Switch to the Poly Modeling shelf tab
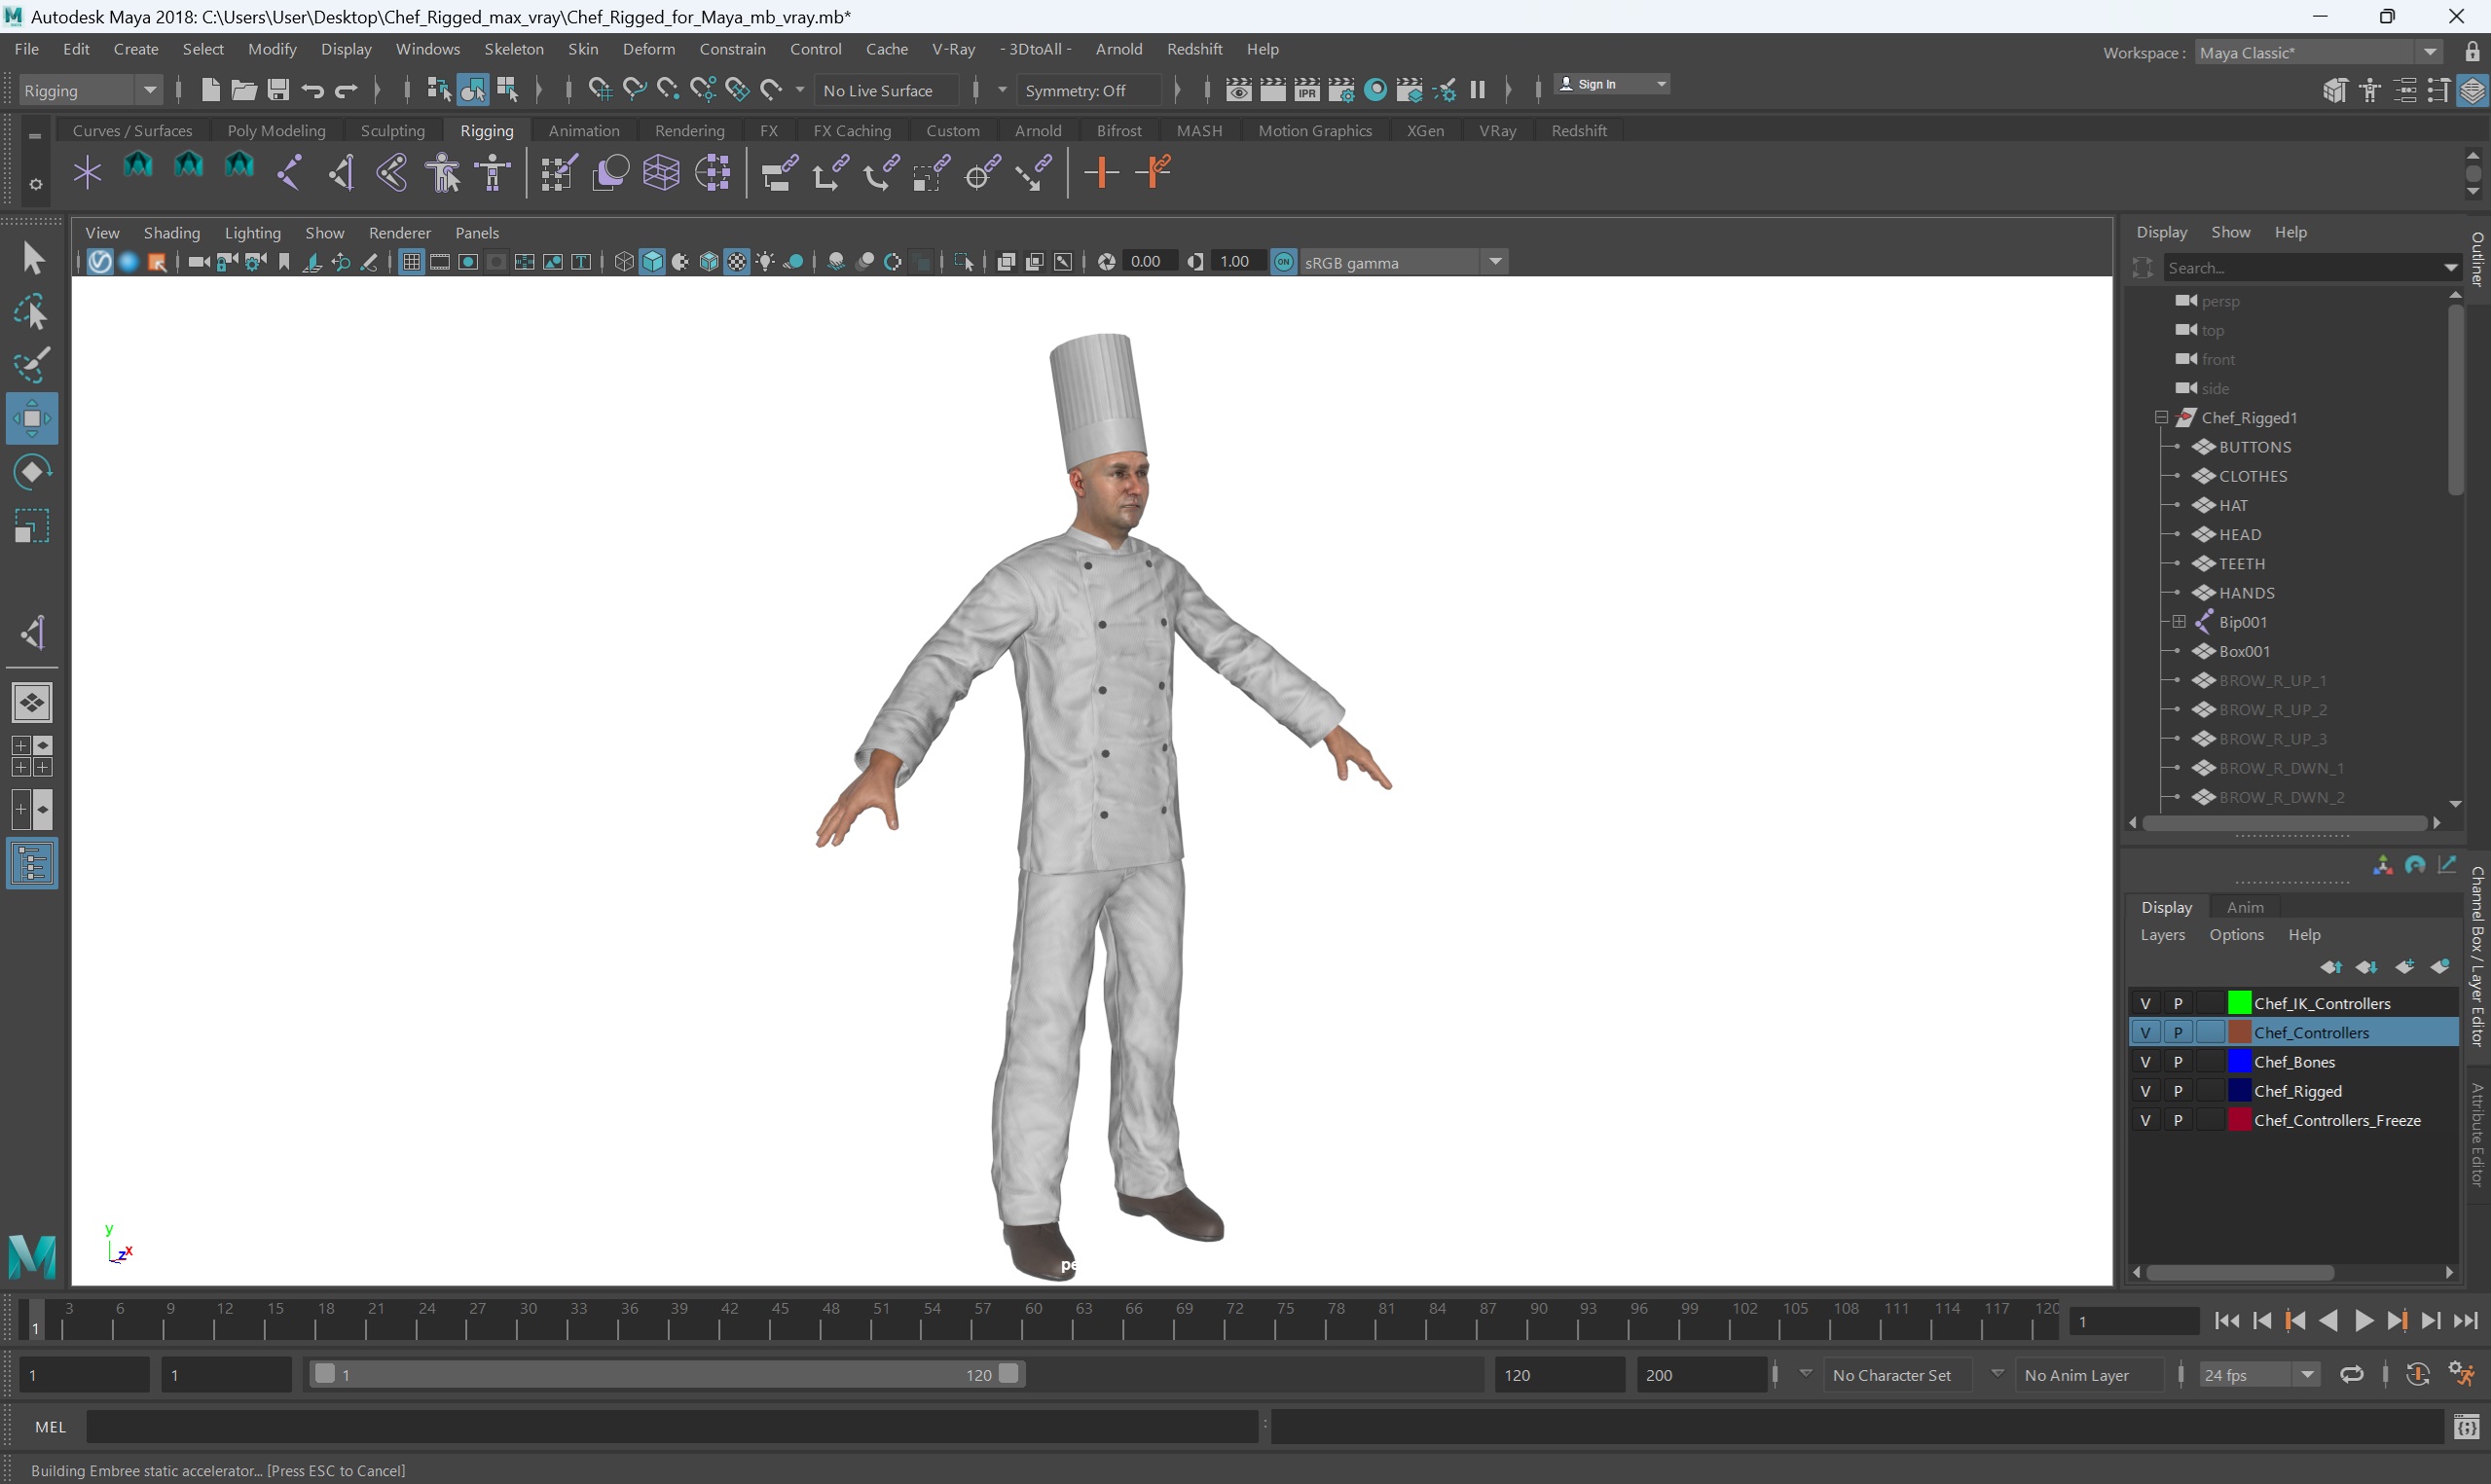 pyautogui.click(x=276, y=131)
